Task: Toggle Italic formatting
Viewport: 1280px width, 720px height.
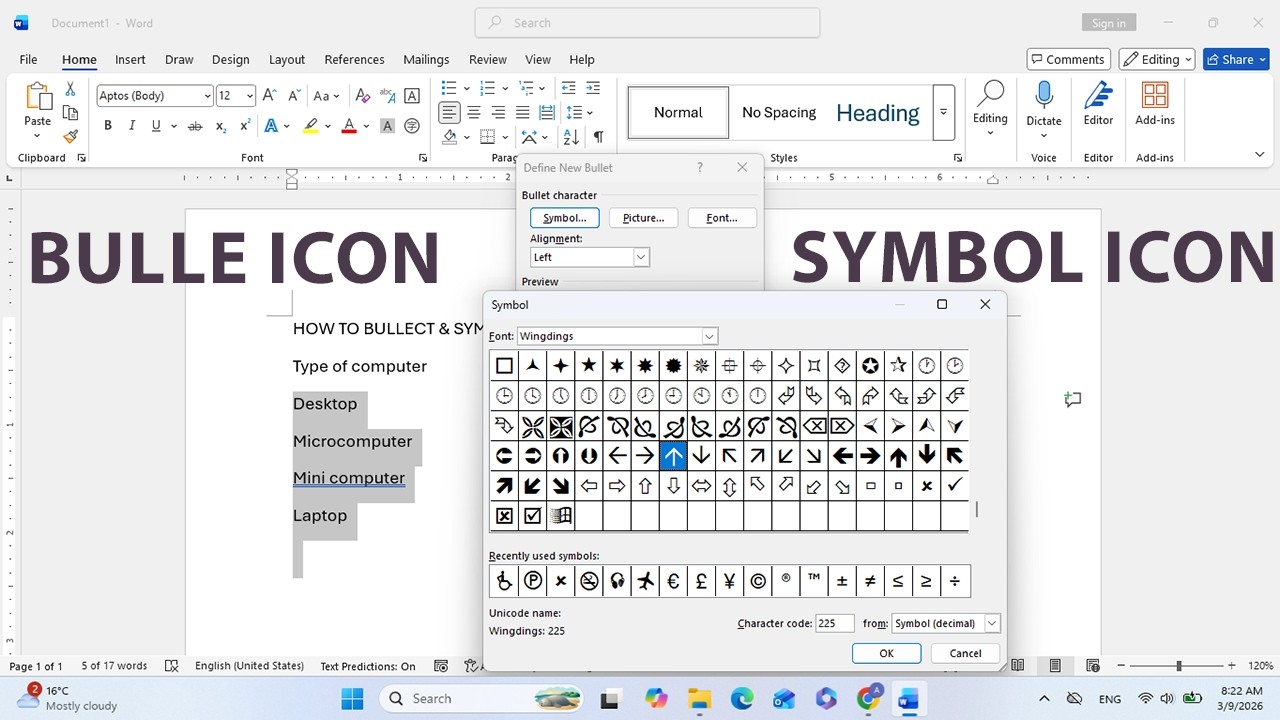Action: pyautogui.click(x=132, y=126)
